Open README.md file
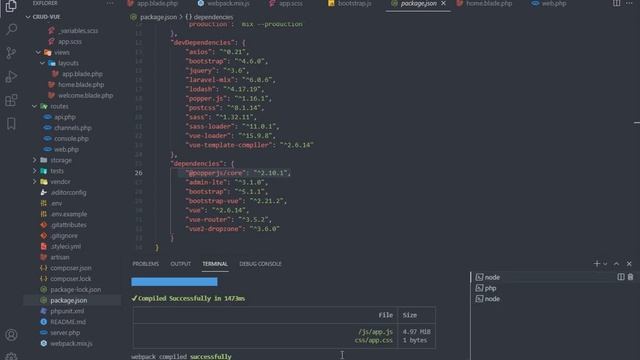 [x=68, y=322]
